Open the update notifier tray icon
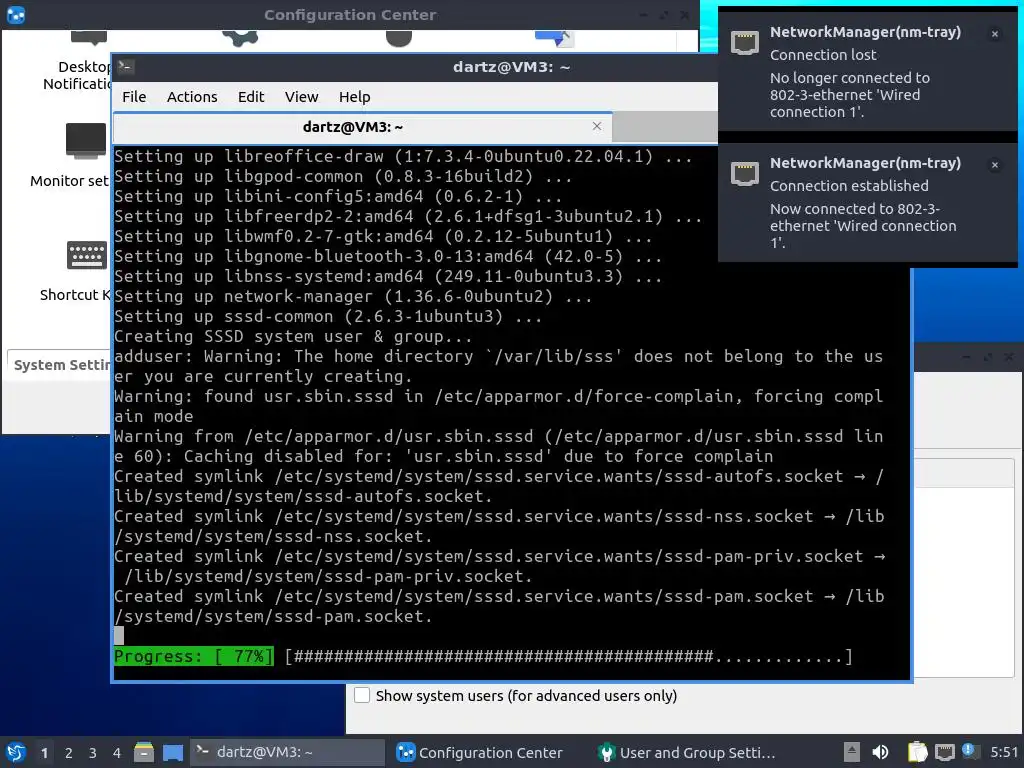The image size is (1024, 768). 970,752
